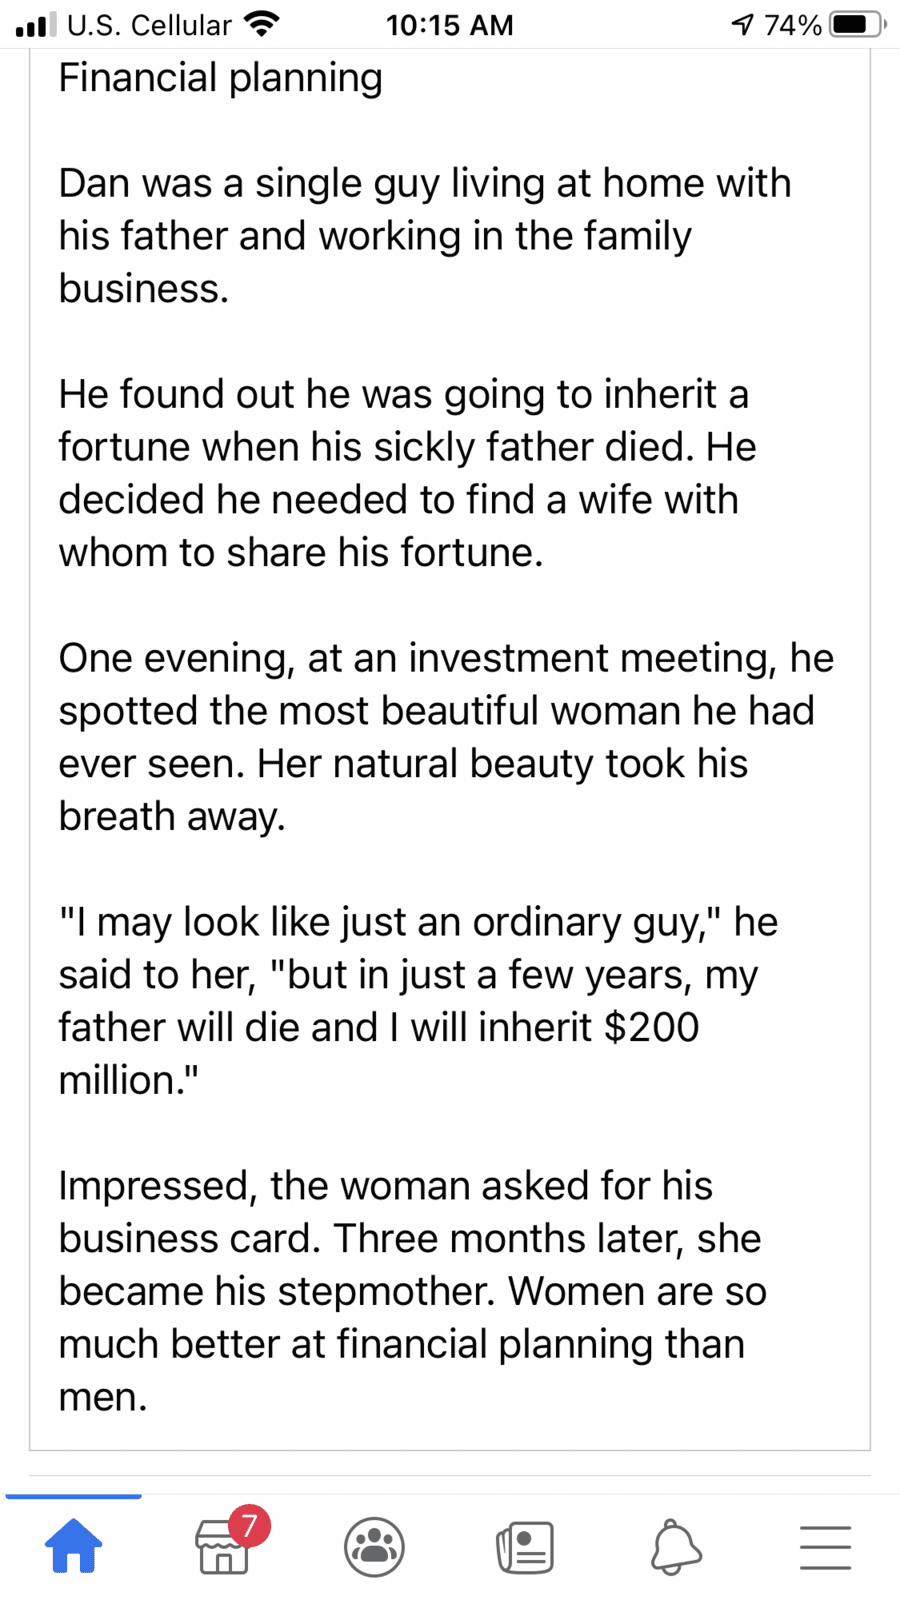This screenshot has height=1600, width=900.
Task: Tap the location services arrow icon
Action: point(742,24)
